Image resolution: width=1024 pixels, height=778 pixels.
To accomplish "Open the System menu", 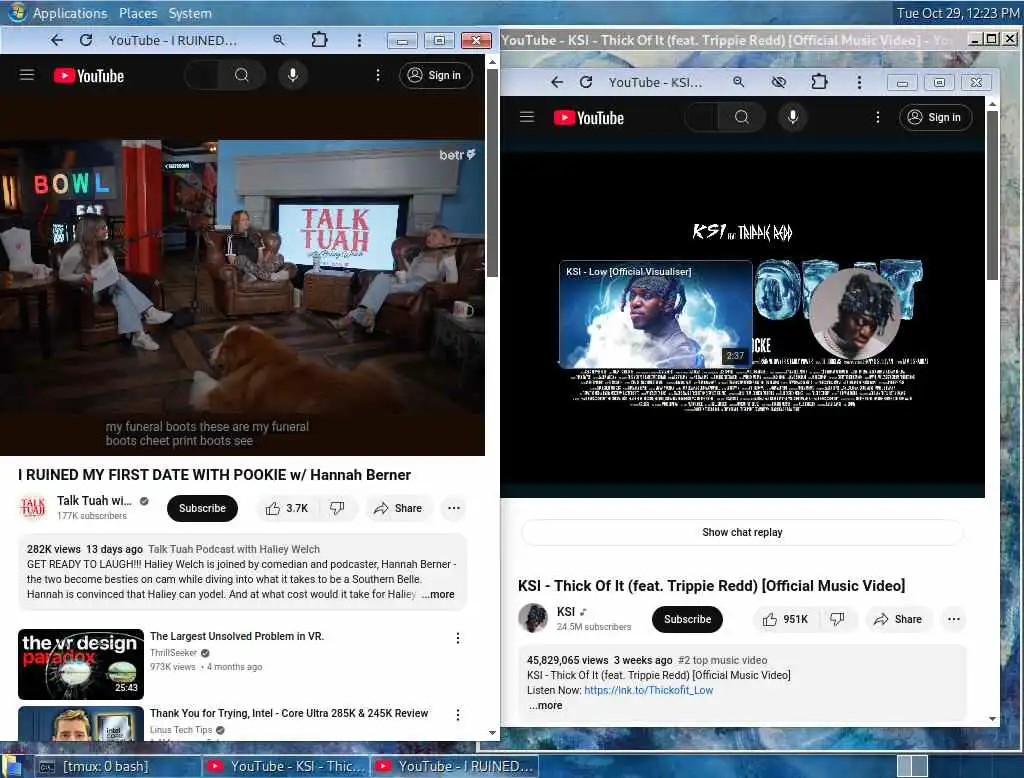I will (190, 13).
